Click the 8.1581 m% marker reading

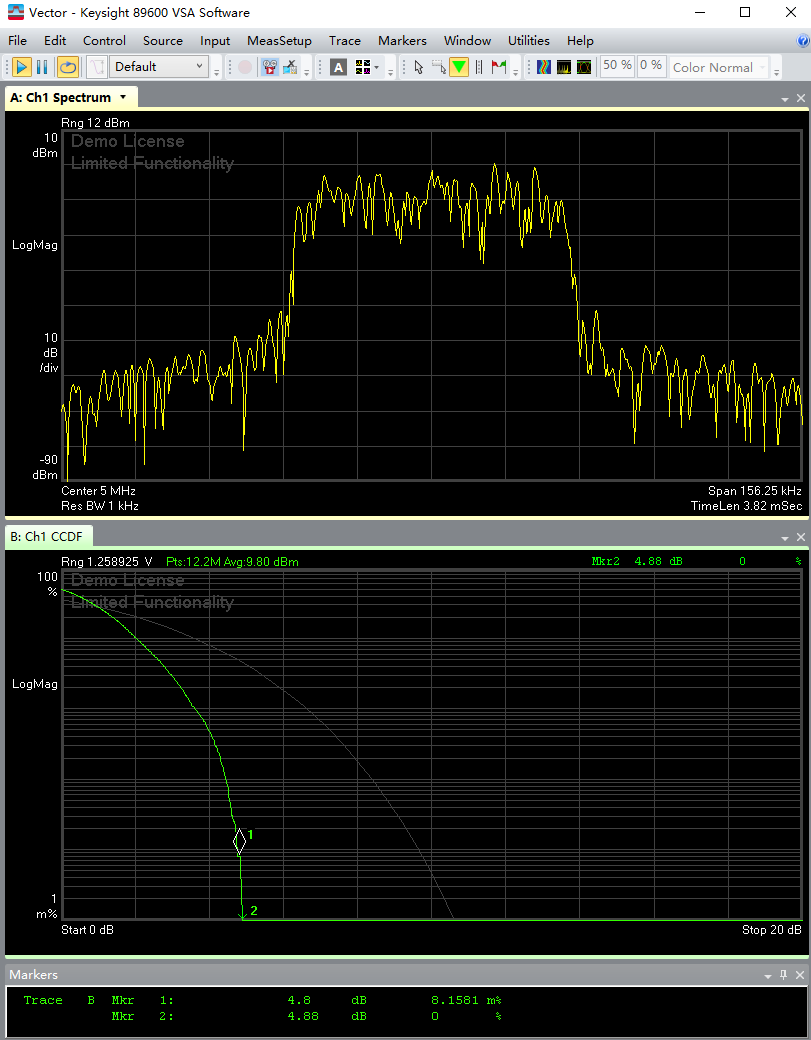coord(466,1000)
